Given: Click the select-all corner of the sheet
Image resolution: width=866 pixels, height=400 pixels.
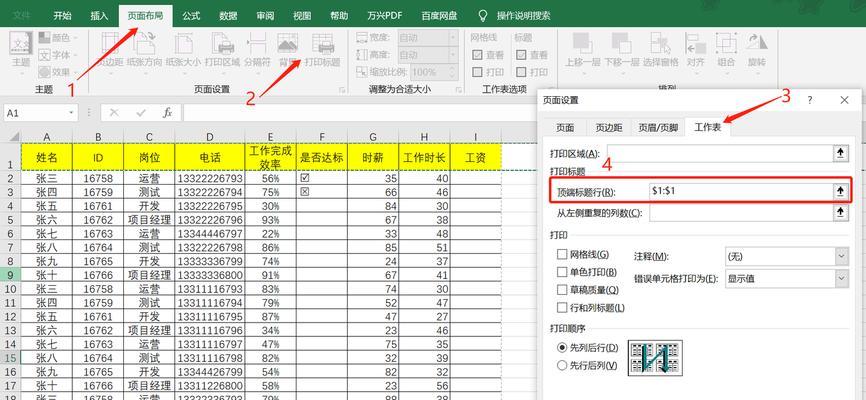Looking at the screenshot, I should point(12,136).
